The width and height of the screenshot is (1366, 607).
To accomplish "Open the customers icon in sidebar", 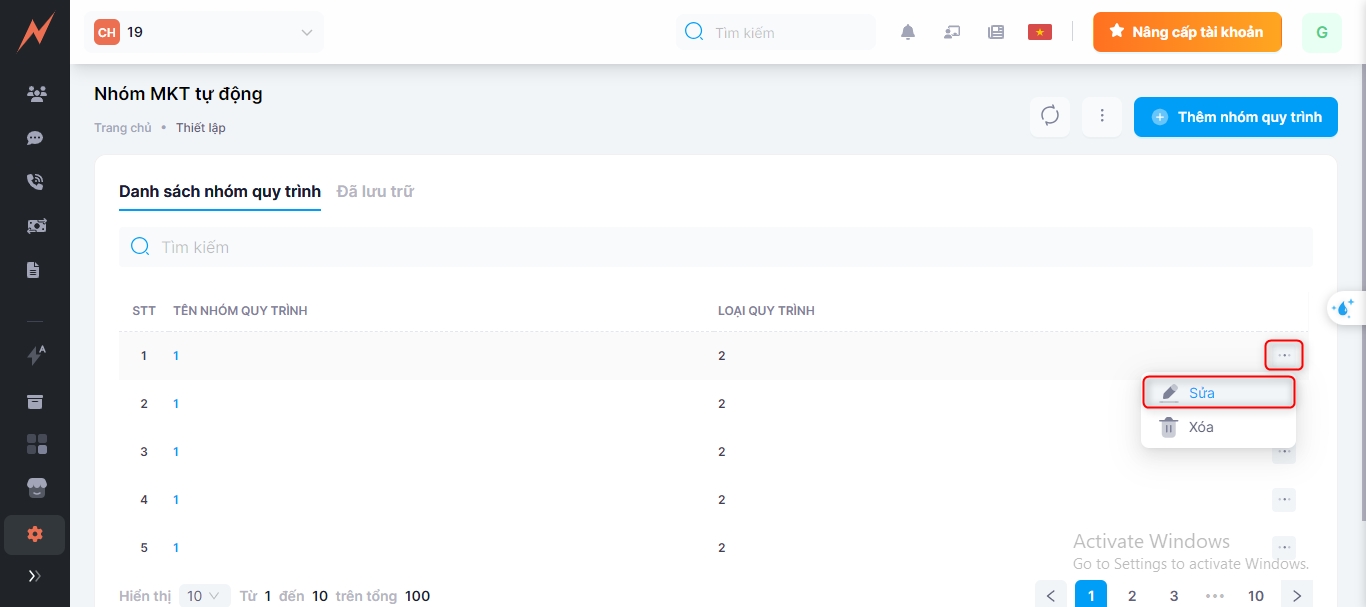I will coord(36,94).
